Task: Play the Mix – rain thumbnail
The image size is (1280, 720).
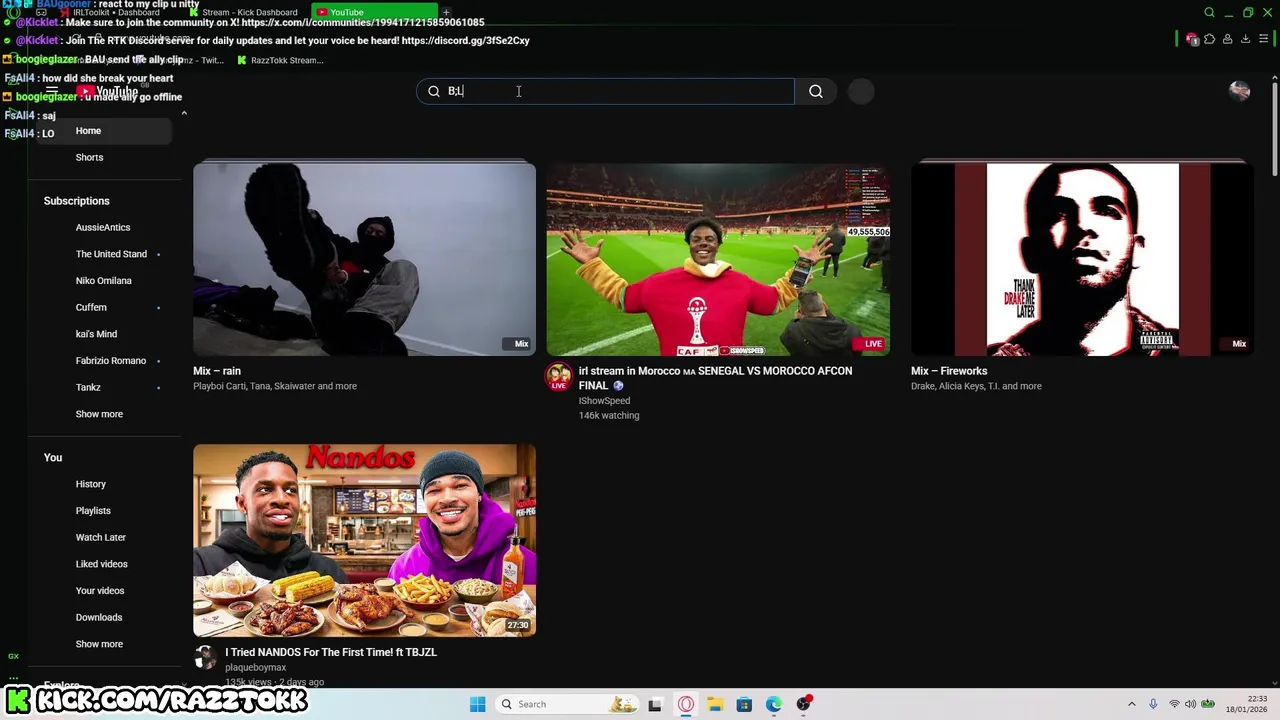Action: (364, 259)
